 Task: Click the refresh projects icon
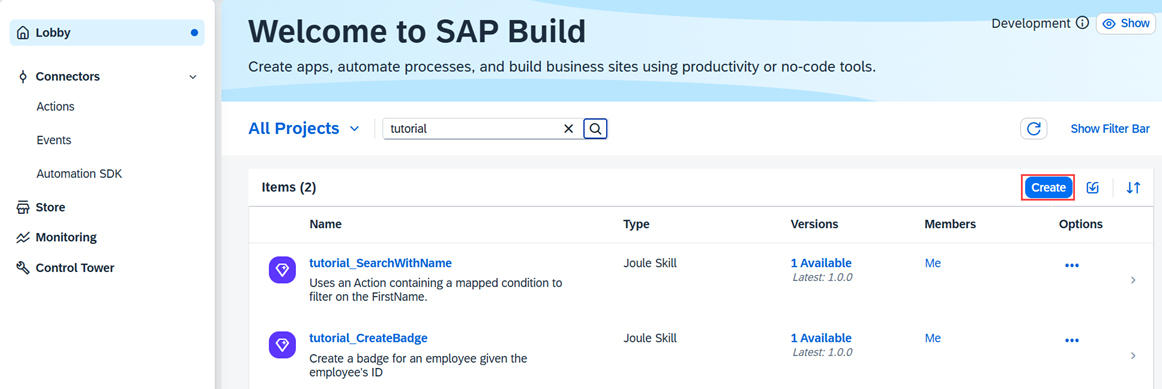1034,129
